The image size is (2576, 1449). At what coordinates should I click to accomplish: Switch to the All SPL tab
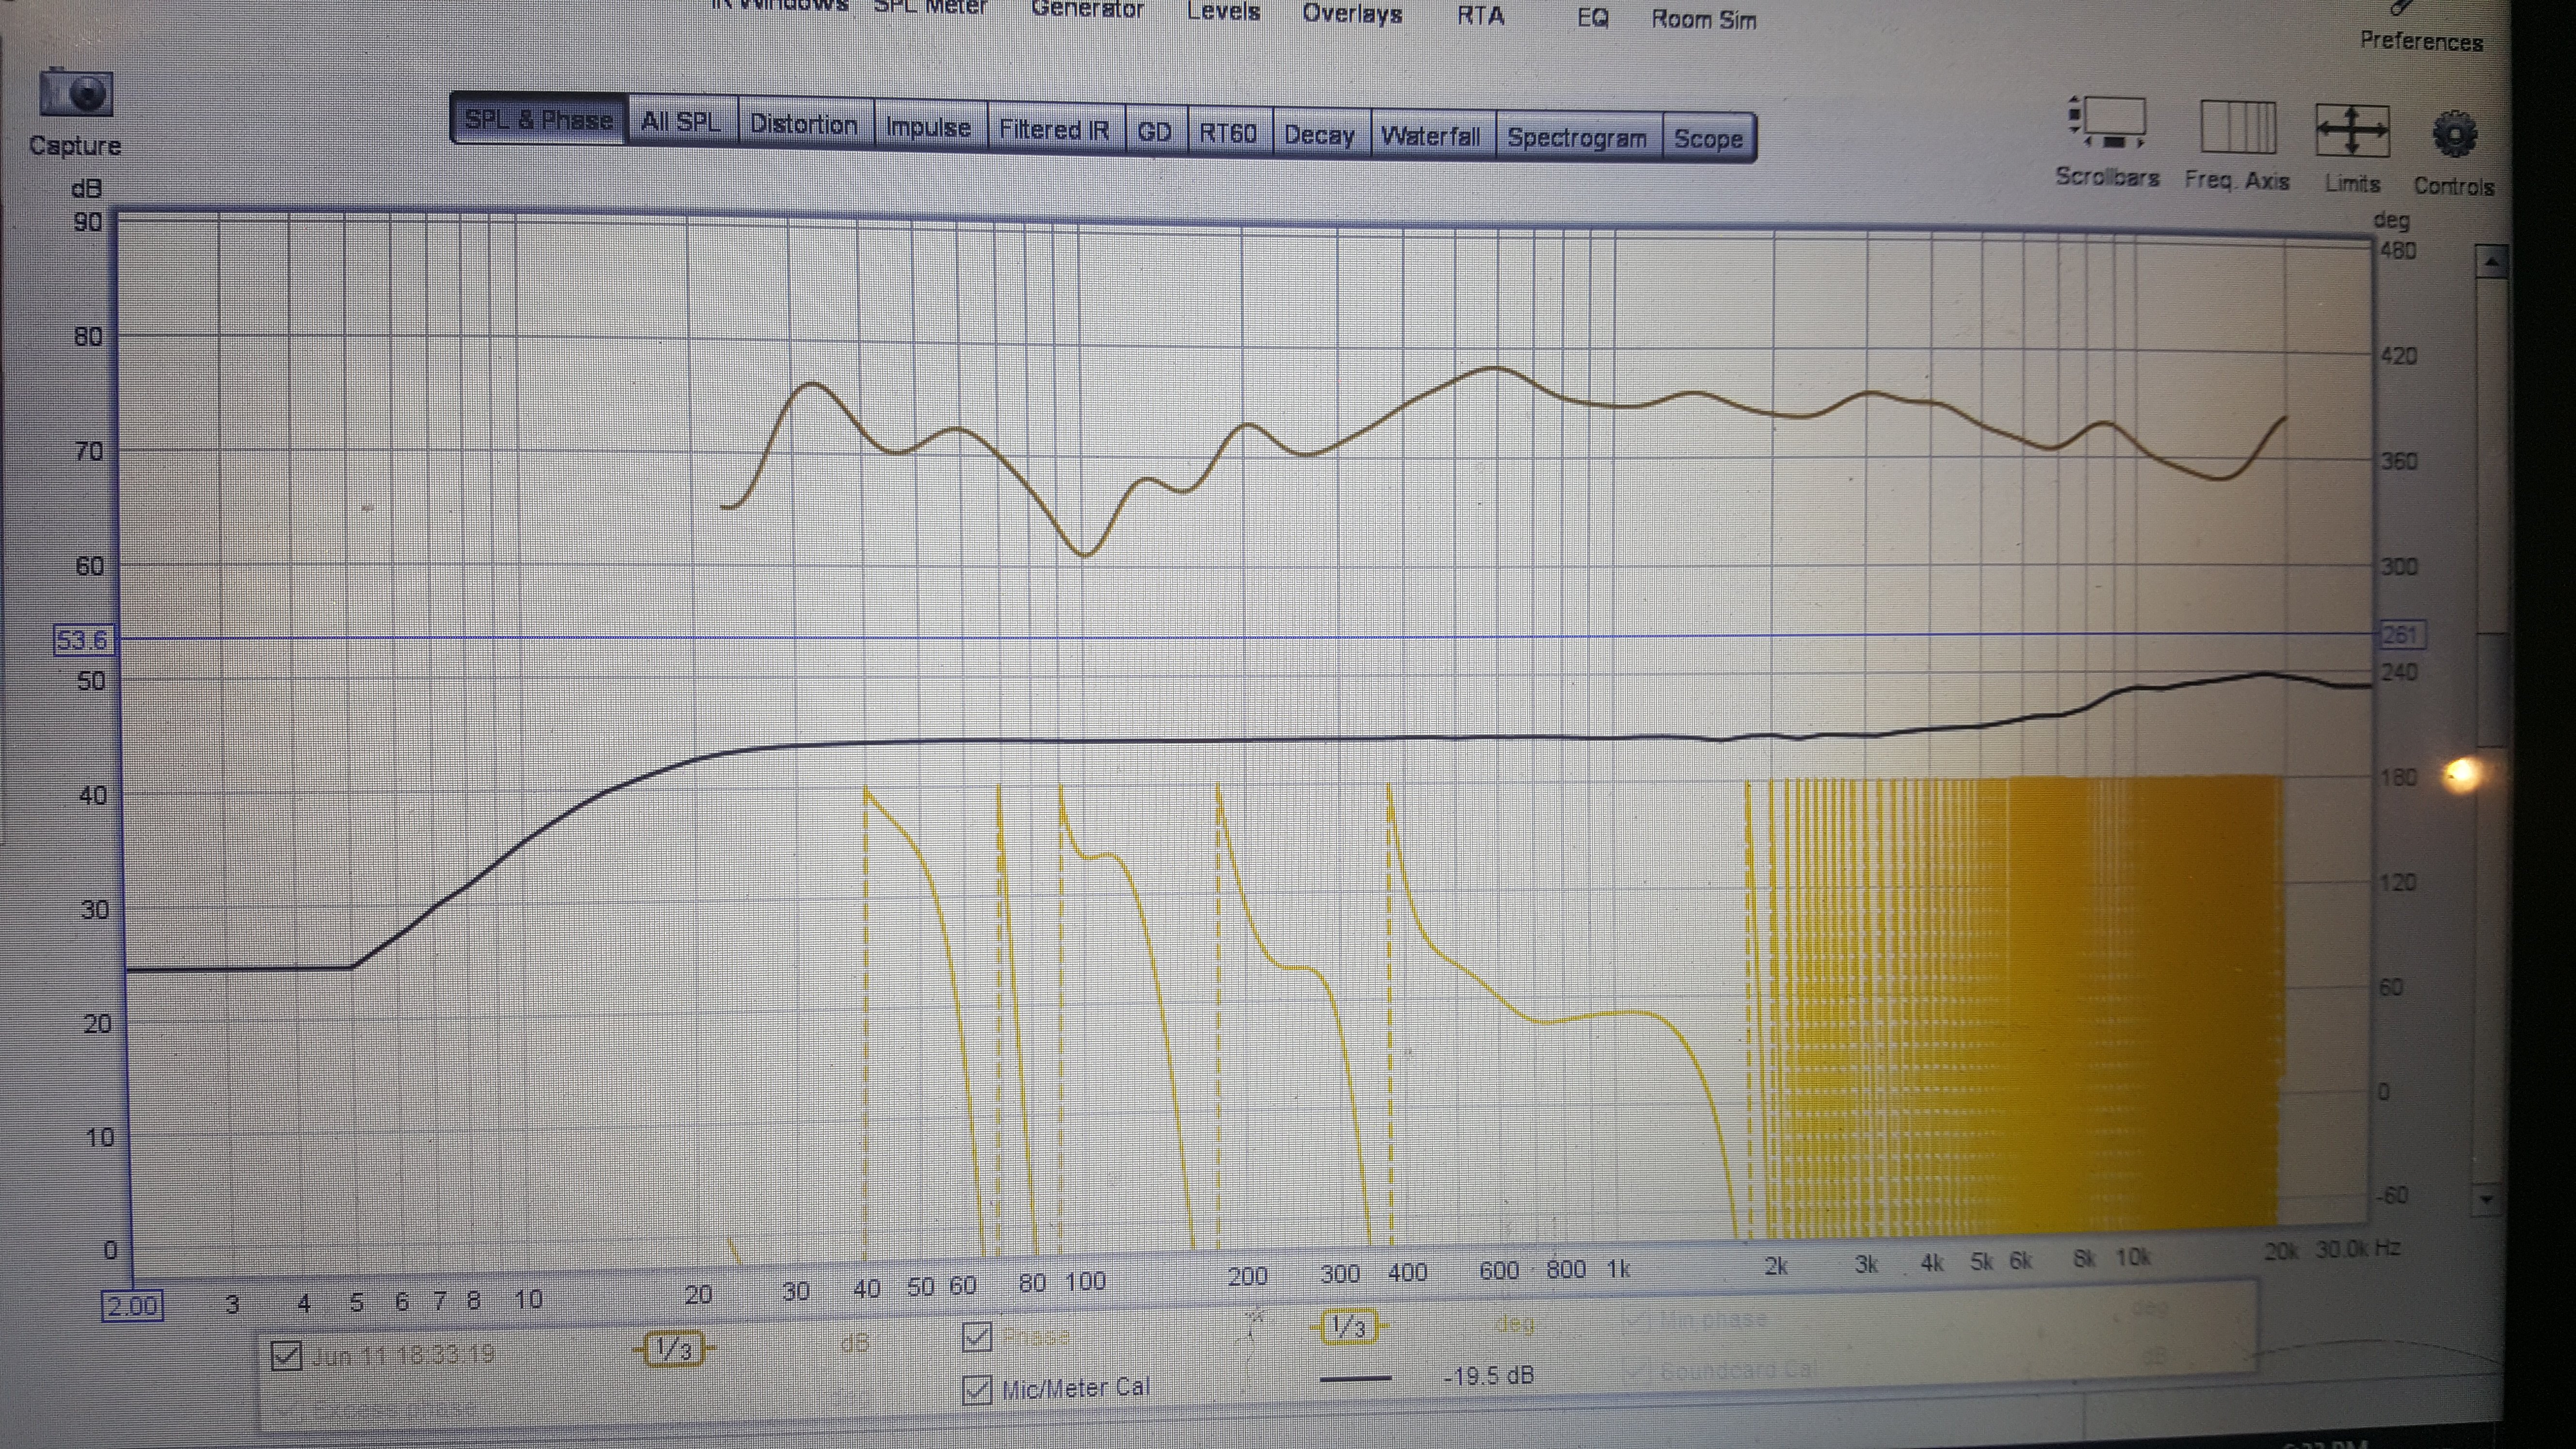pos(681,122)
